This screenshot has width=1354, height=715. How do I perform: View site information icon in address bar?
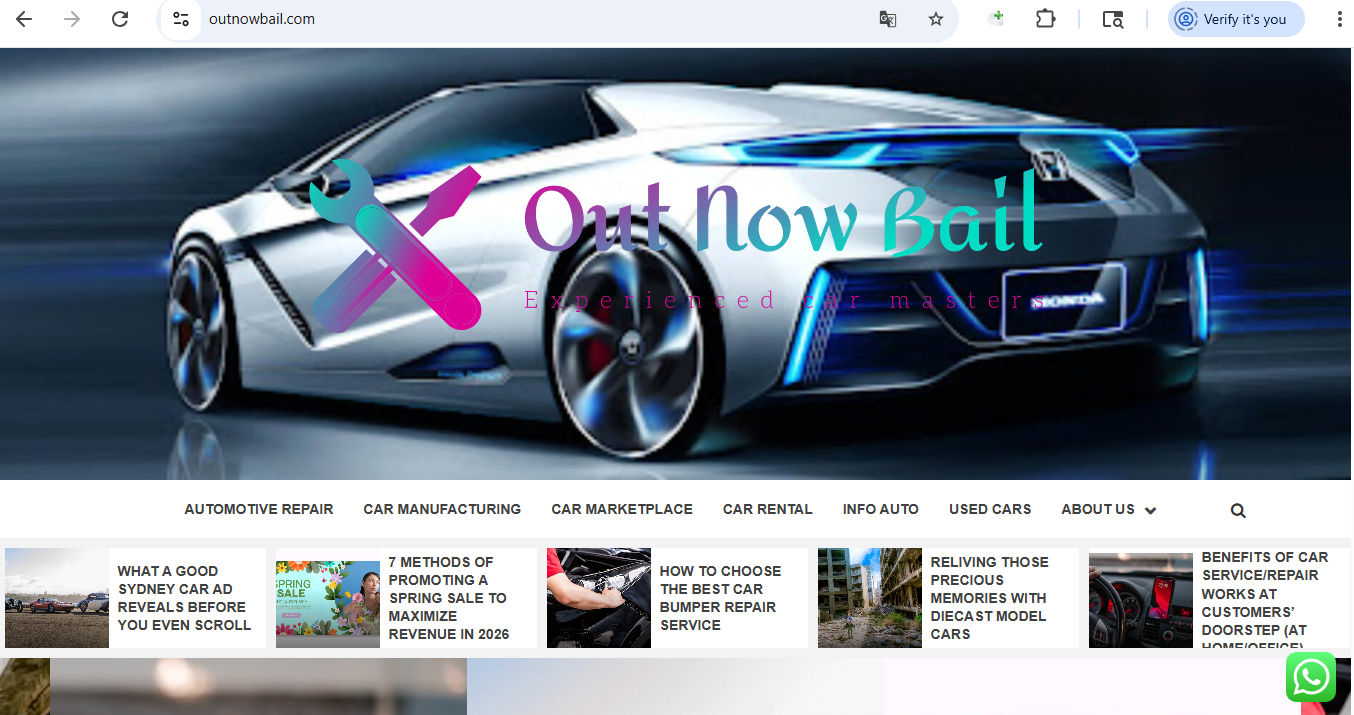coord(181,19)
